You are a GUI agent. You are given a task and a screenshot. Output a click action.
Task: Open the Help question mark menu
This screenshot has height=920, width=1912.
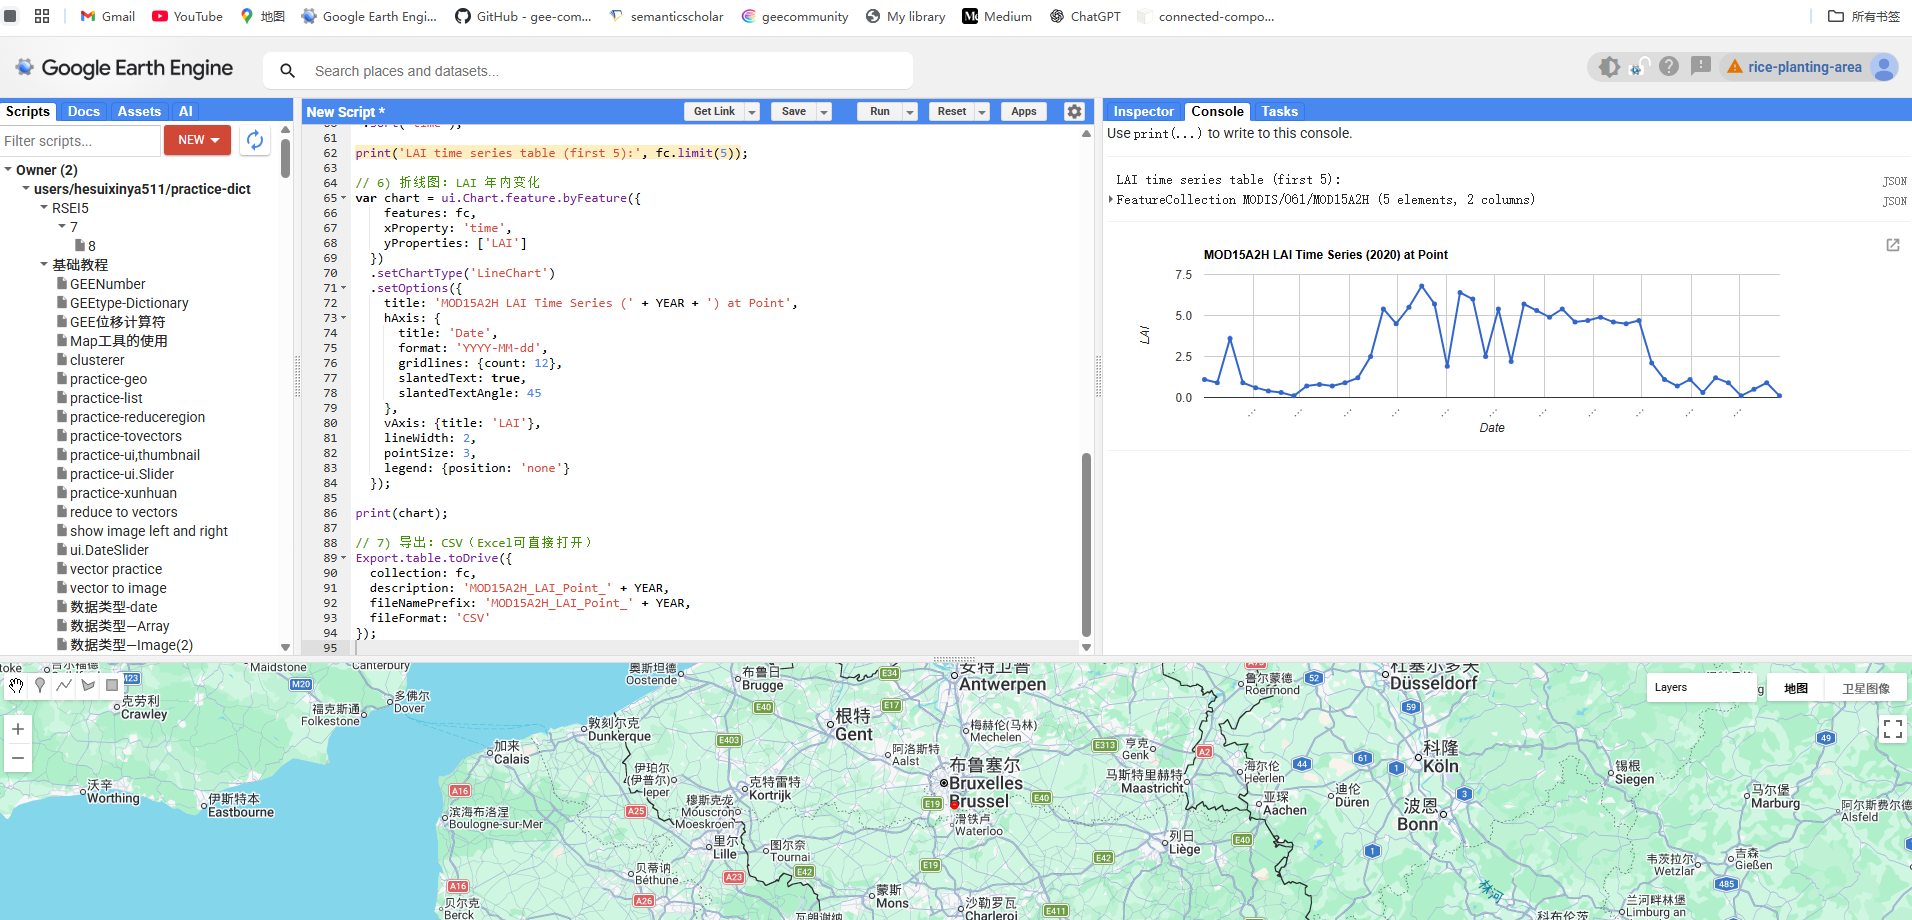coord(1668,67)
